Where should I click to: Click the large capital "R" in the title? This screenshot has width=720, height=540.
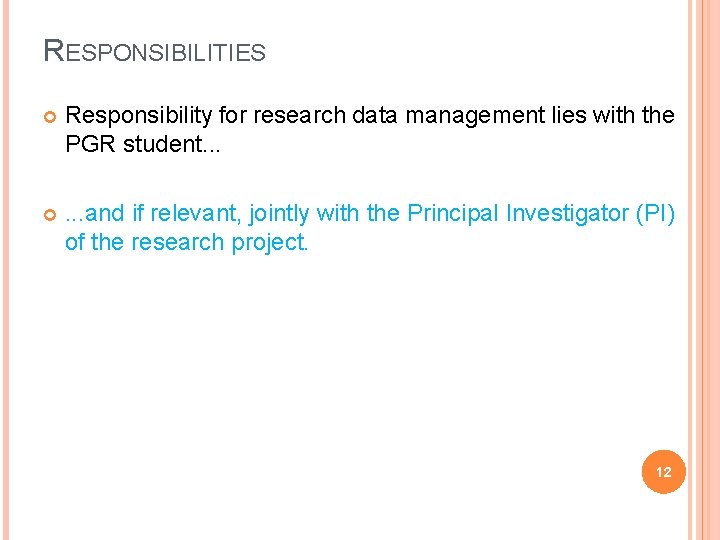tap(54, 51)
